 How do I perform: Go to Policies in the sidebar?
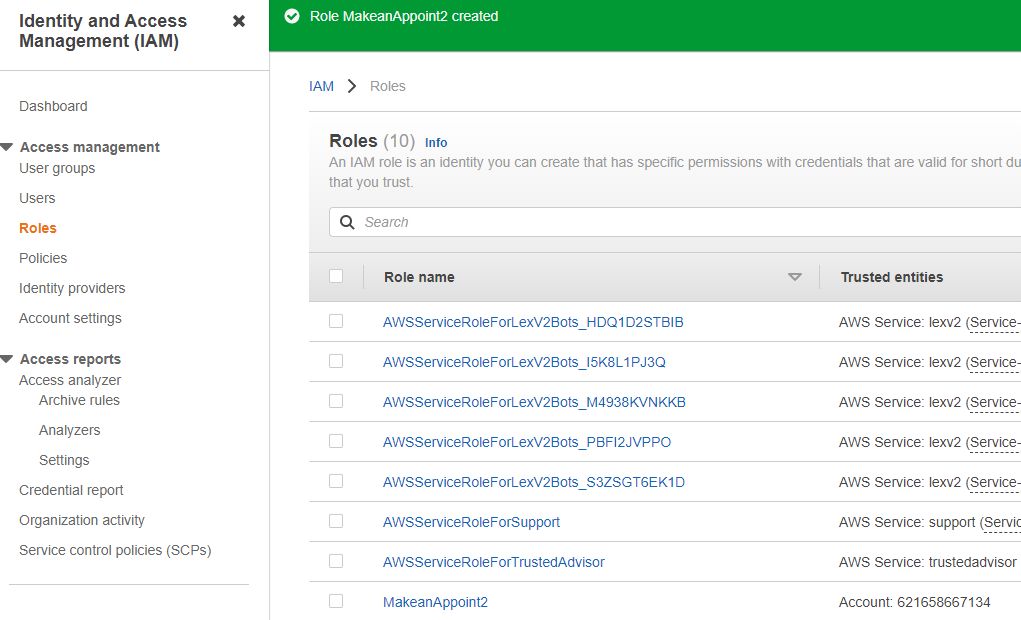(x=43, y=258)
